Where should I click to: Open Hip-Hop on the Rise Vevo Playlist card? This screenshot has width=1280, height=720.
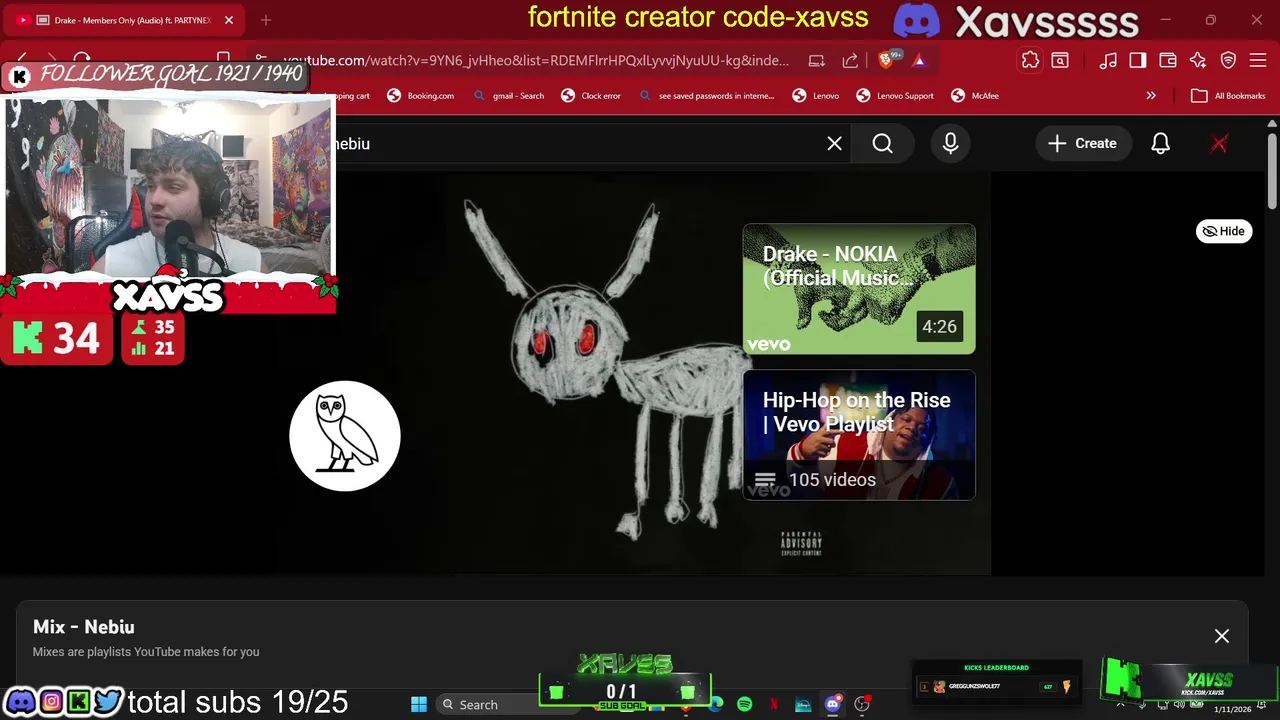tap(859, 435)
